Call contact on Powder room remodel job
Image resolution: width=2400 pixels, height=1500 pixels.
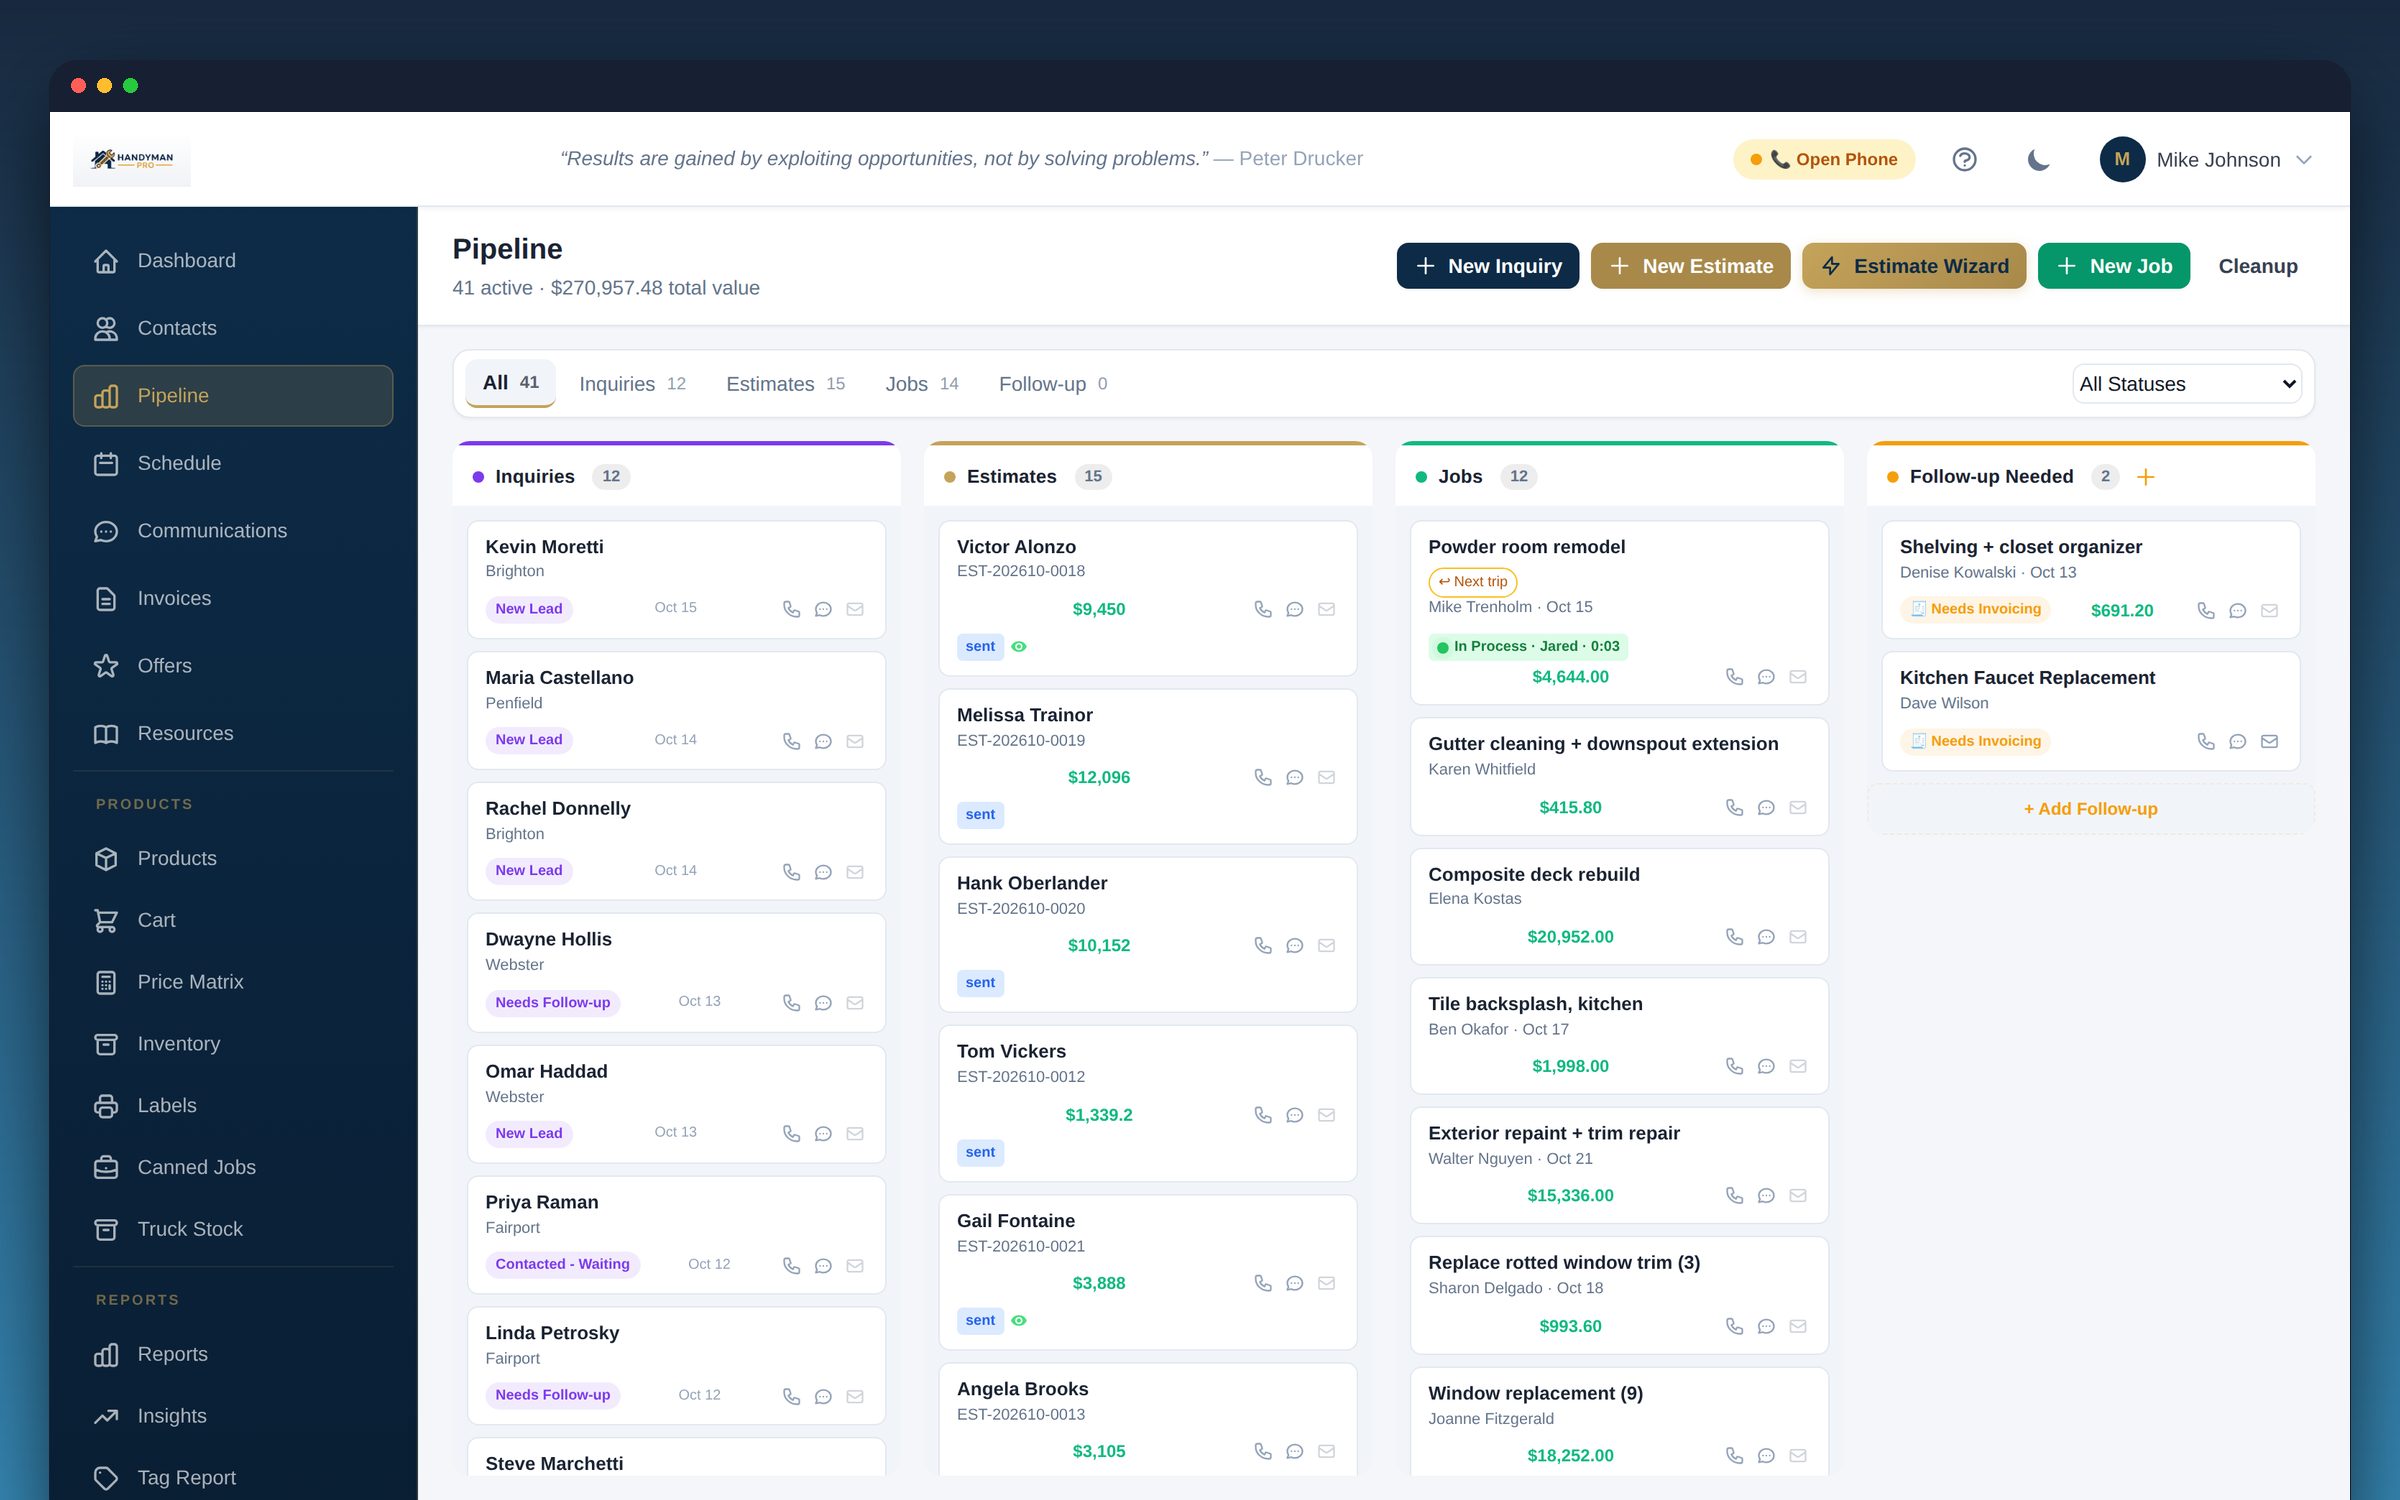[1735, 677]
